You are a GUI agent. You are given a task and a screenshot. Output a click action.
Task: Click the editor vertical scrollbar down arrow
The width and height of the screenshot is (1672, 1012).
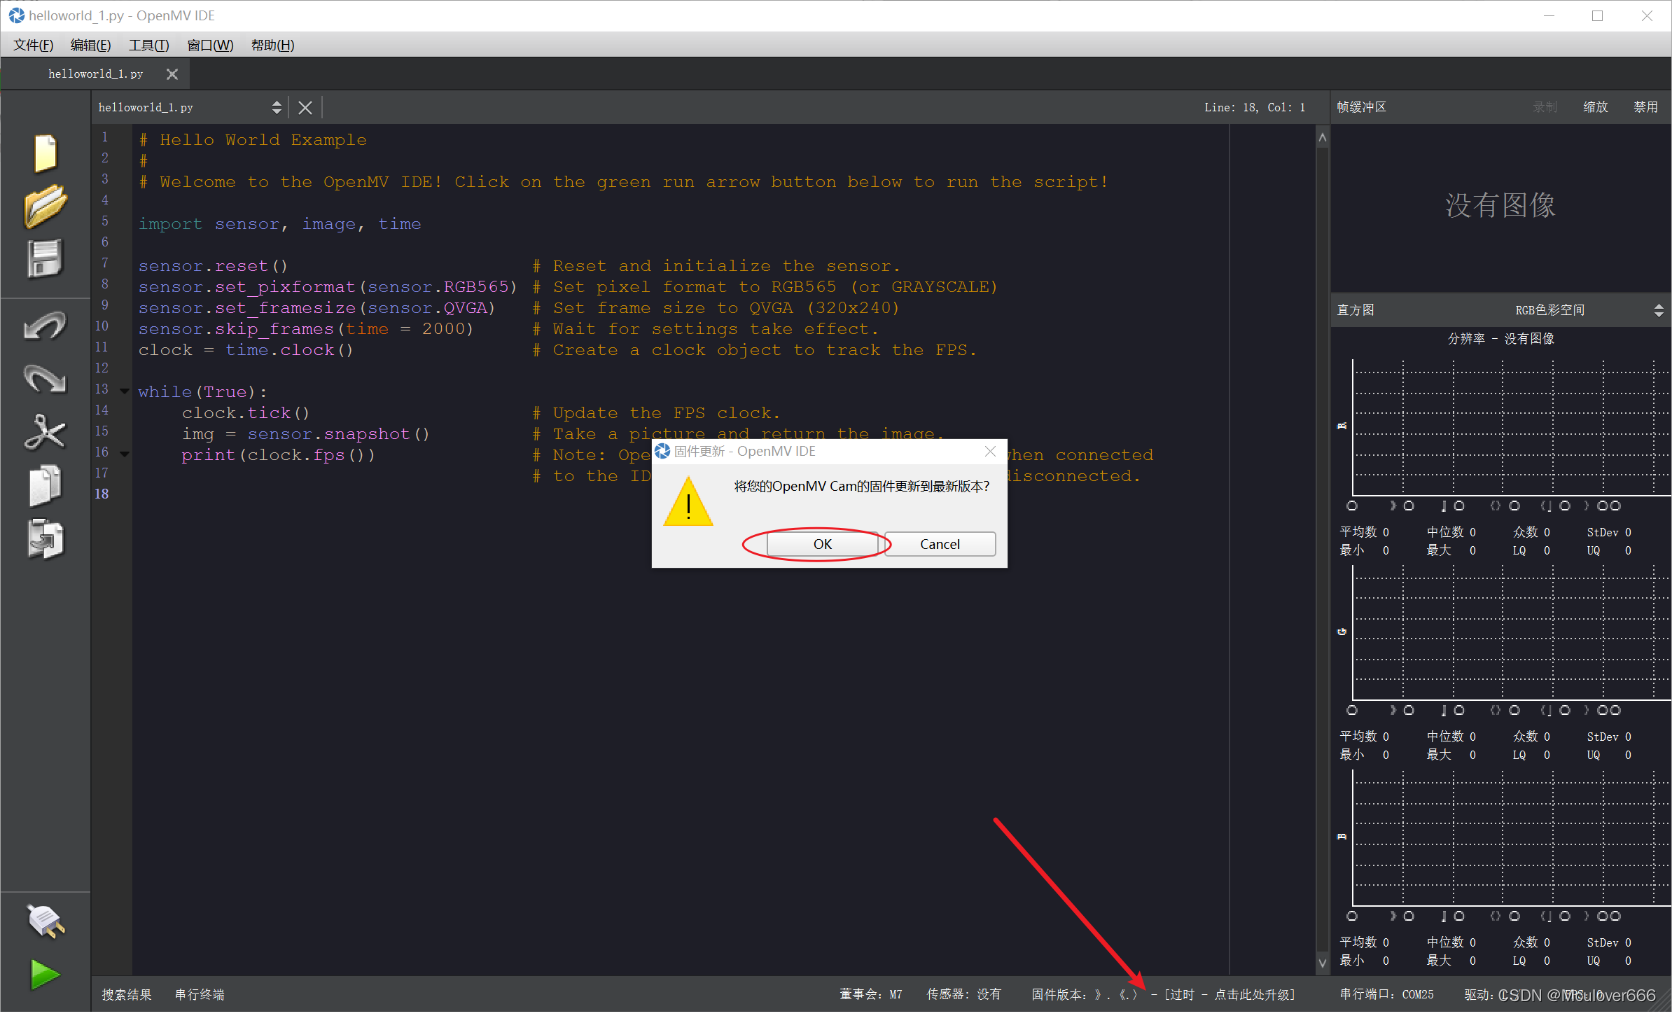1322,964
